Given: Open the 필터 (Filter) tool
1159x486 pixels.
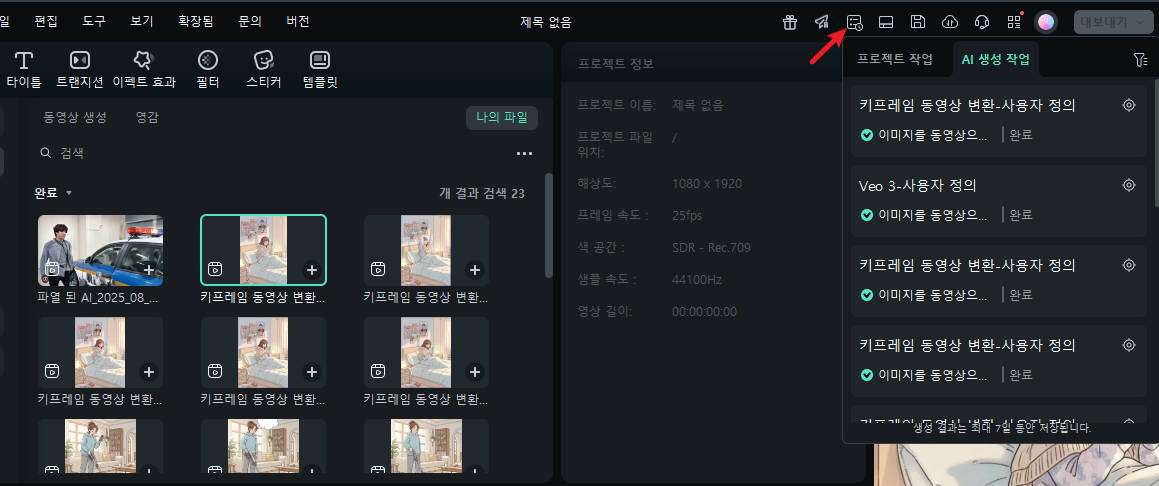Looking at the screenshot, I should [208, 70].
